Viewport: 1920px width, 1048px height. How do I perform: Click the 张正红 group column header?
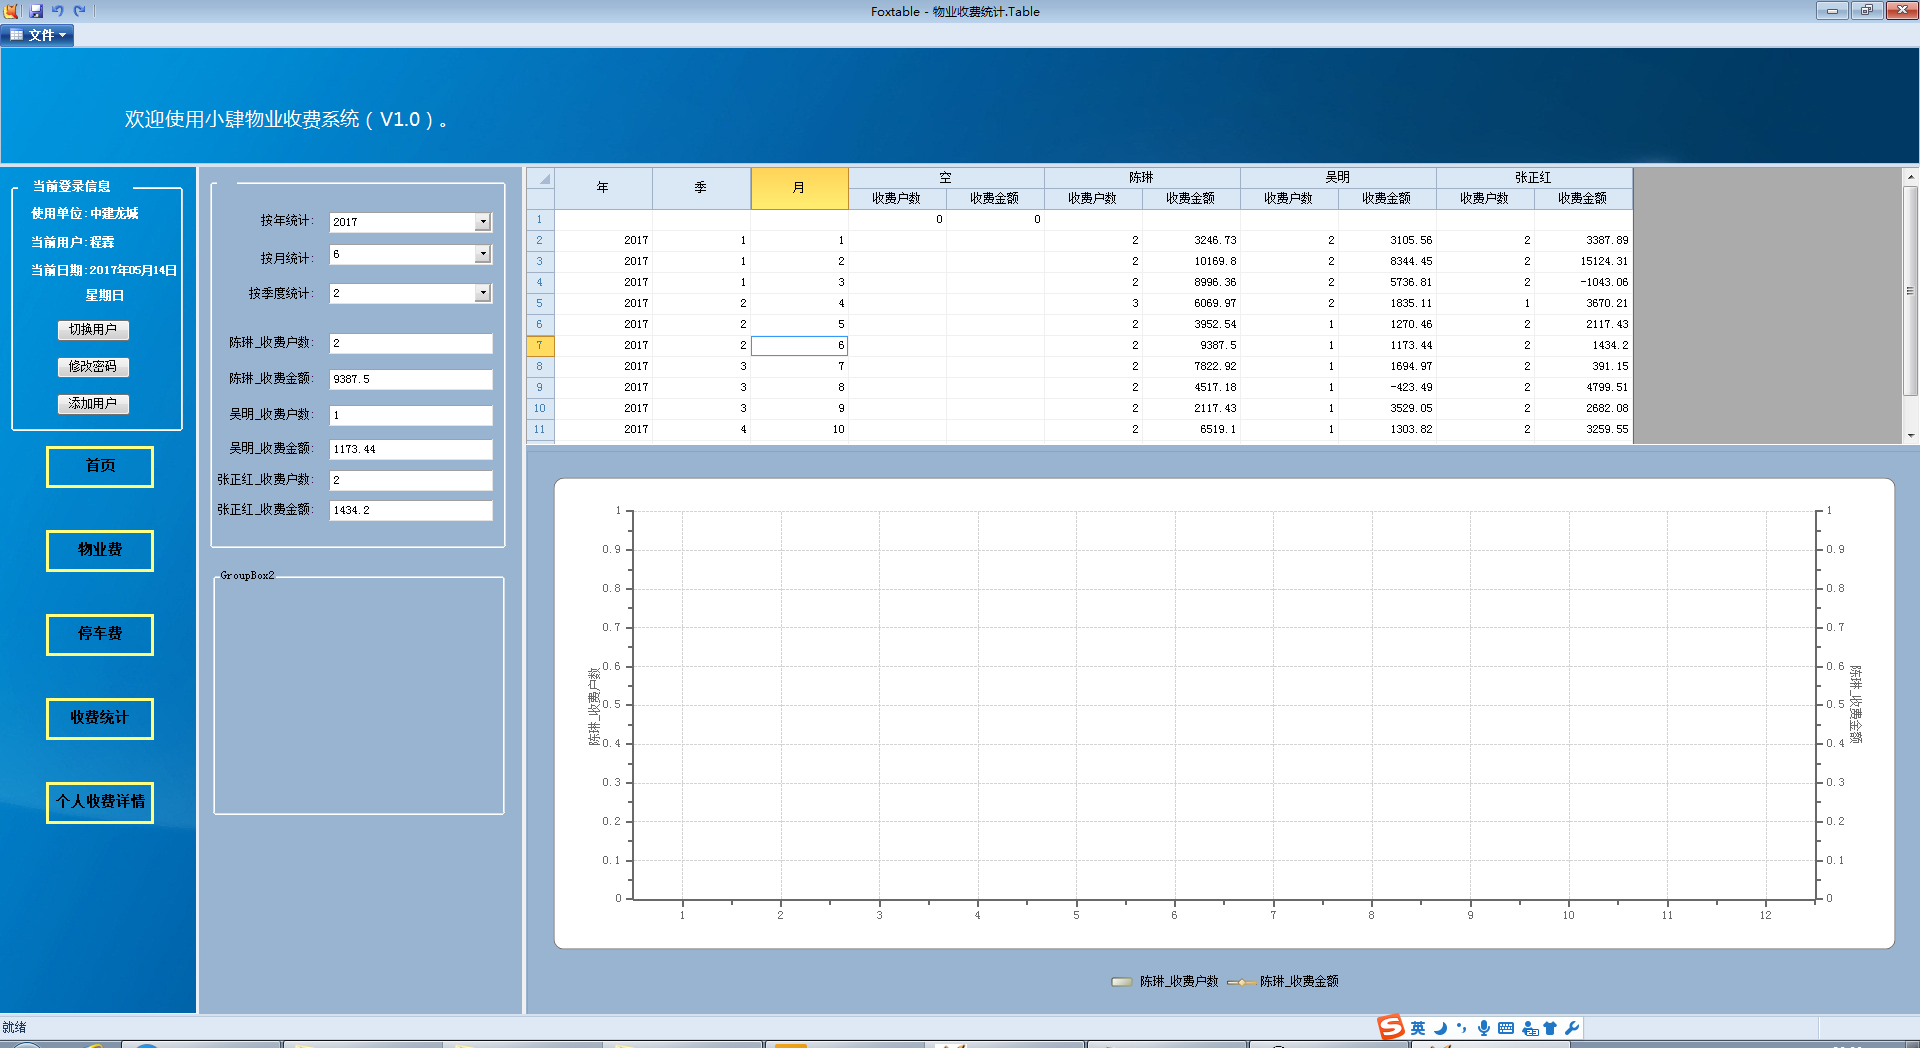[1534, 177]
